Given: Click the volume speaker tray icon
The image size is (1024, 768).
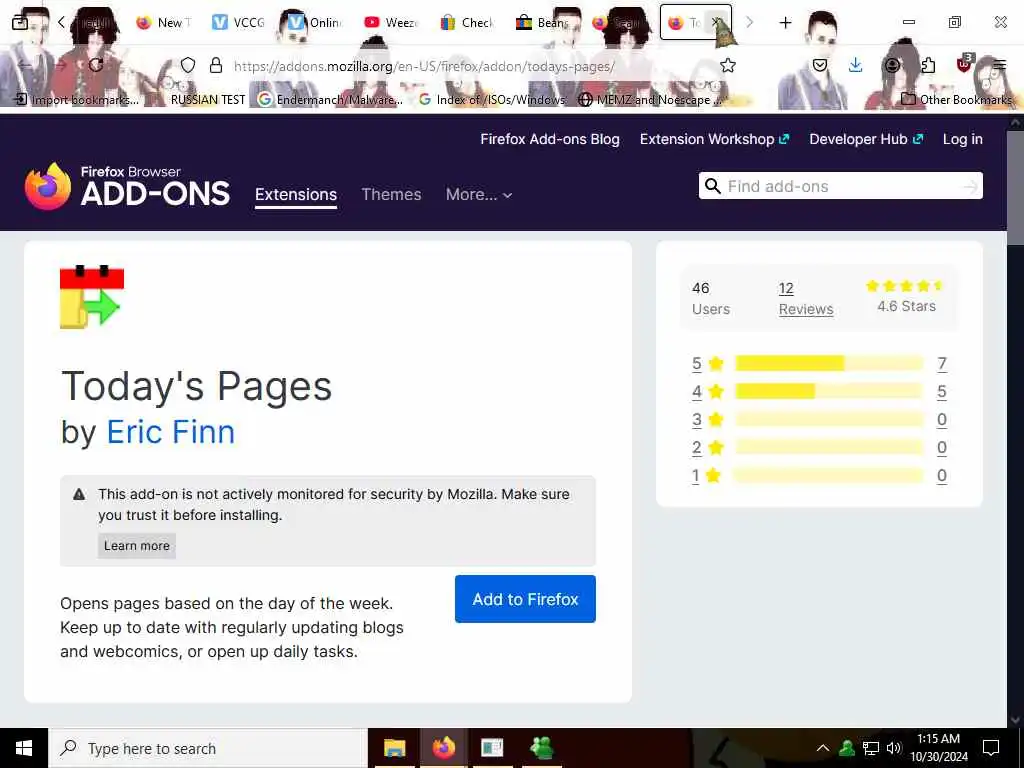Looking at the screenshot, I should pyautogui.click(x=894, y=748).
